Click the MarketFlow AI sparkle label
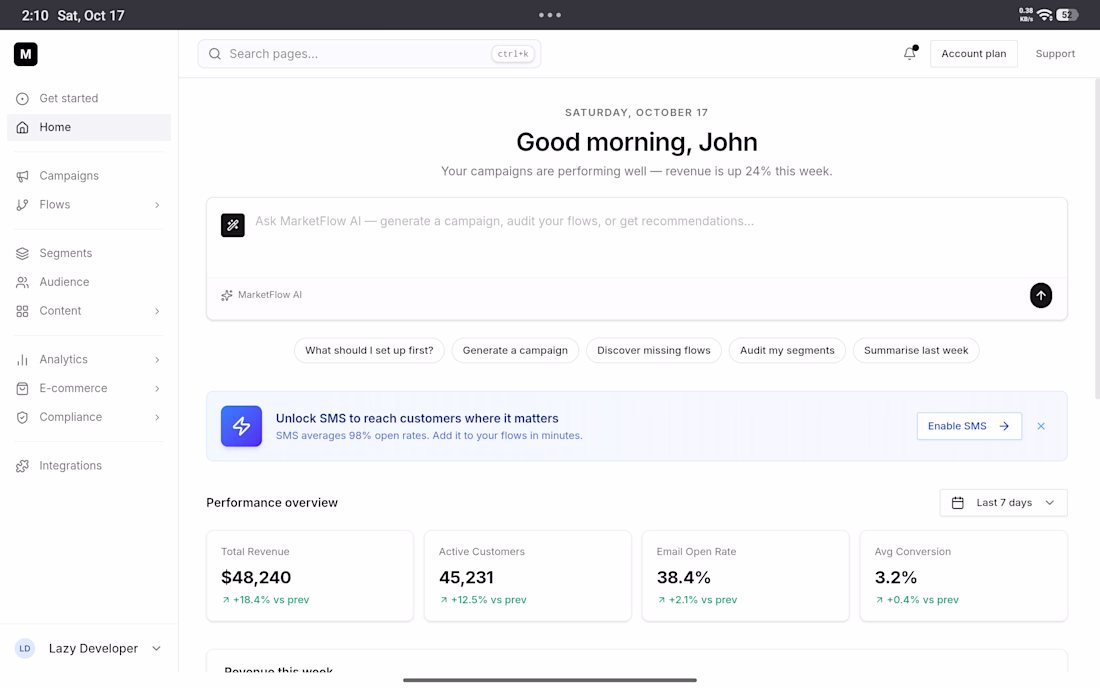Screen dimensions: 1100x688 [261, 295]
